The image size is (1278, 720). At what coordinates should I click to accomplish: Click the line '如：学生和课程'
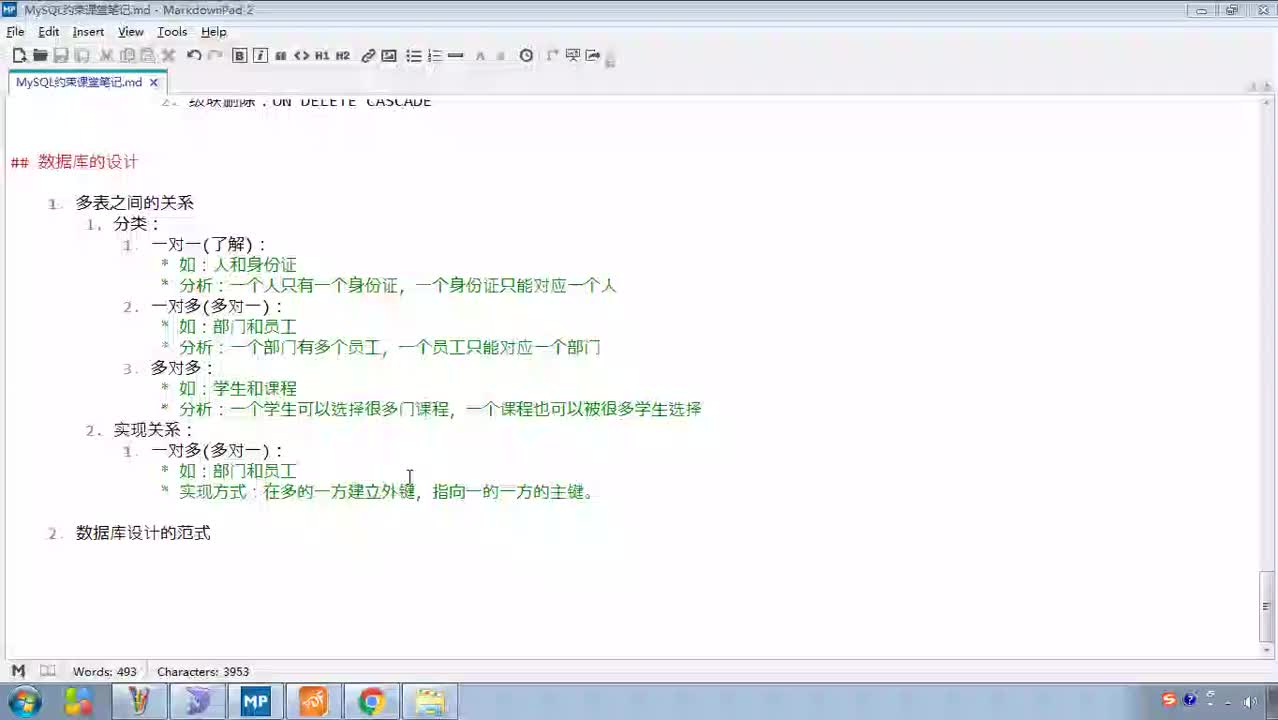(x=238, y=388)
